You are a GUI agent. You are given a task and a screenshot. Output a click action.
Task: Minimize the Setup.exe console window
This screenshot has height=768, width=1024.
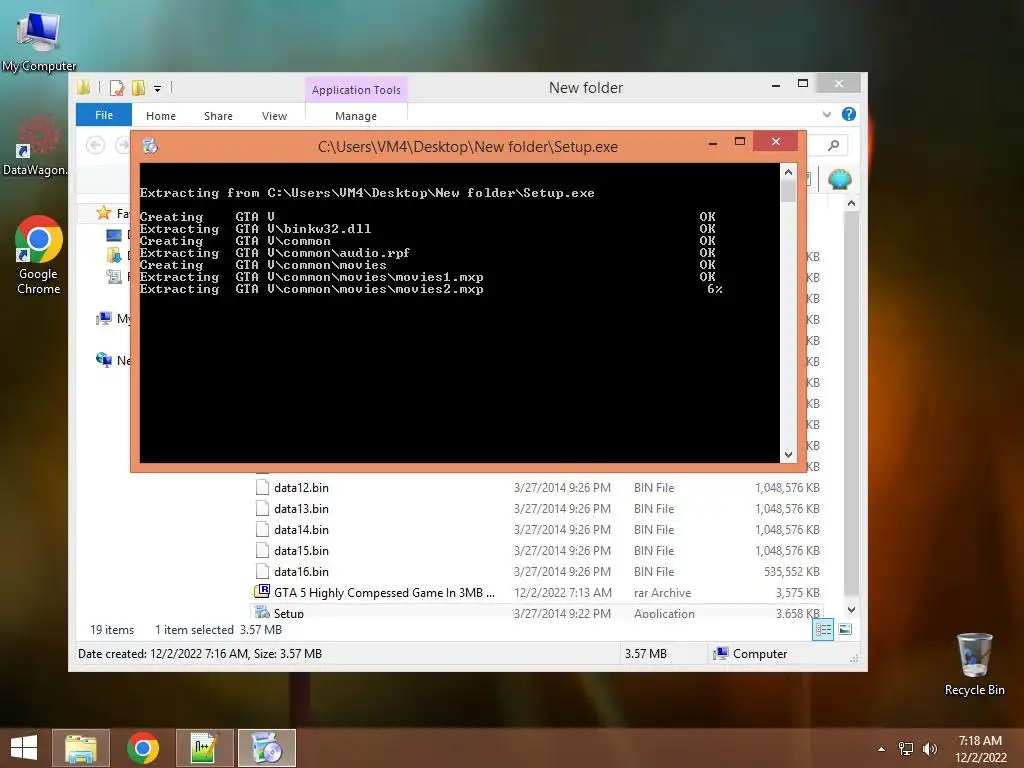[713, 142]
